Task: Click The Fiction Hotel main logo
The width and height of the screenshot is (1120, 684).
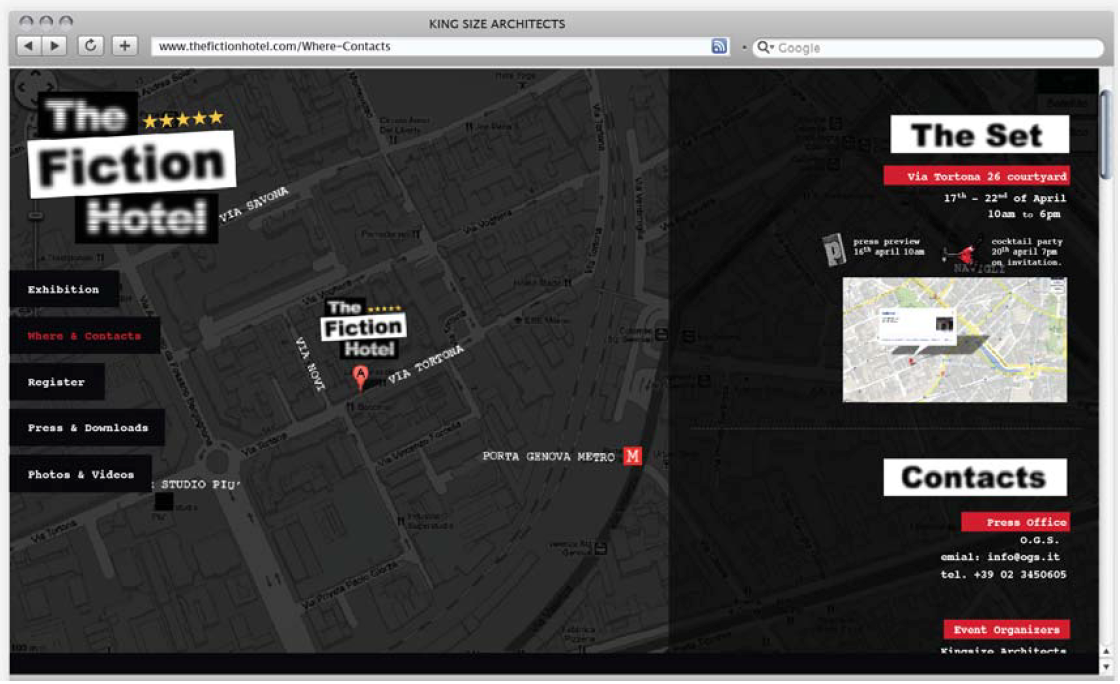Action: pyautogui.click(x=132, y=168)
